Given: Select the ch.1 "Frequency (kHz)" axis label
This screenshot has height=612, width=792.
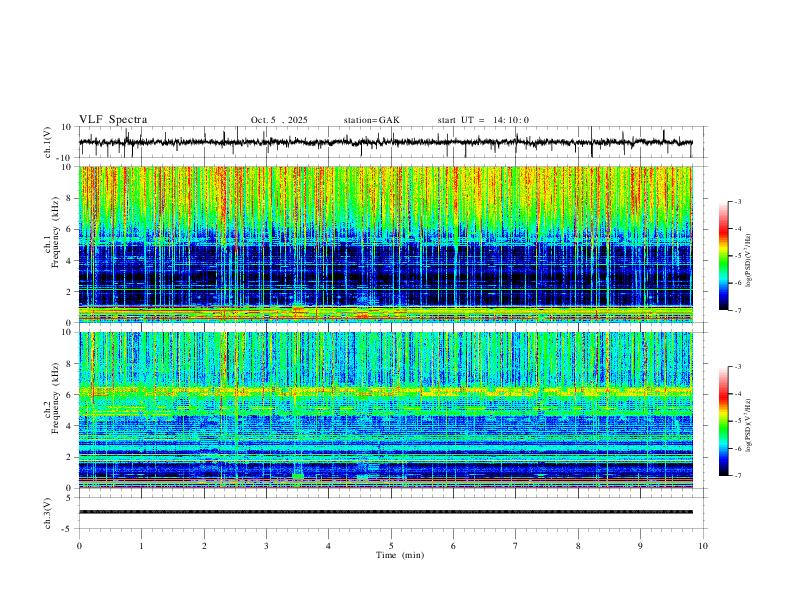Looking at the screenshot, I should tap(56, 233).
